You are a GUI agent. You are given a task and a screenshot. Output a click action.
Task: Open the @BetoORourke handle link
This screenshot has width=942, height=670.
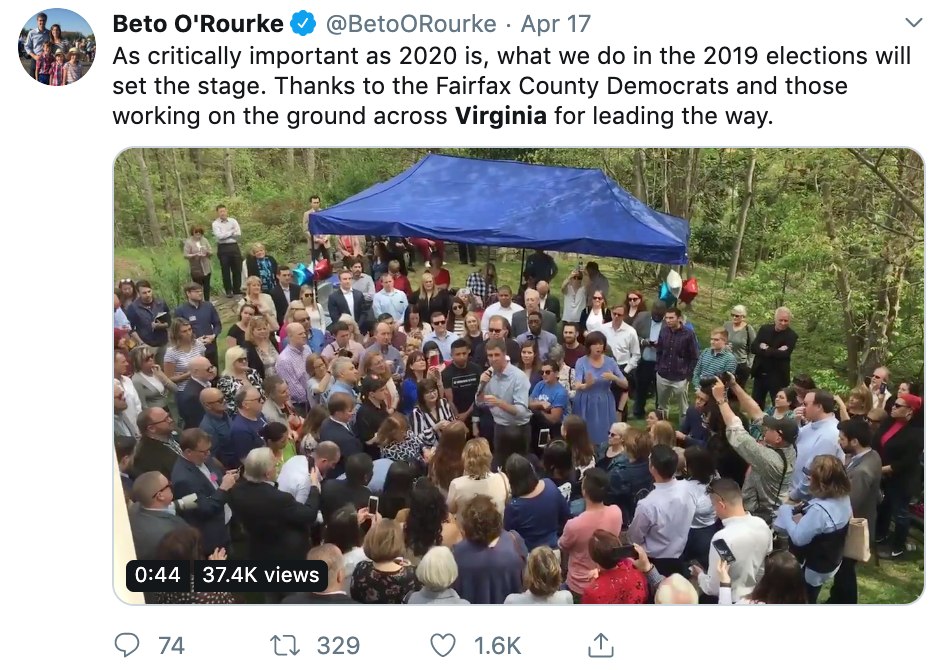click(x=411, y=23)
